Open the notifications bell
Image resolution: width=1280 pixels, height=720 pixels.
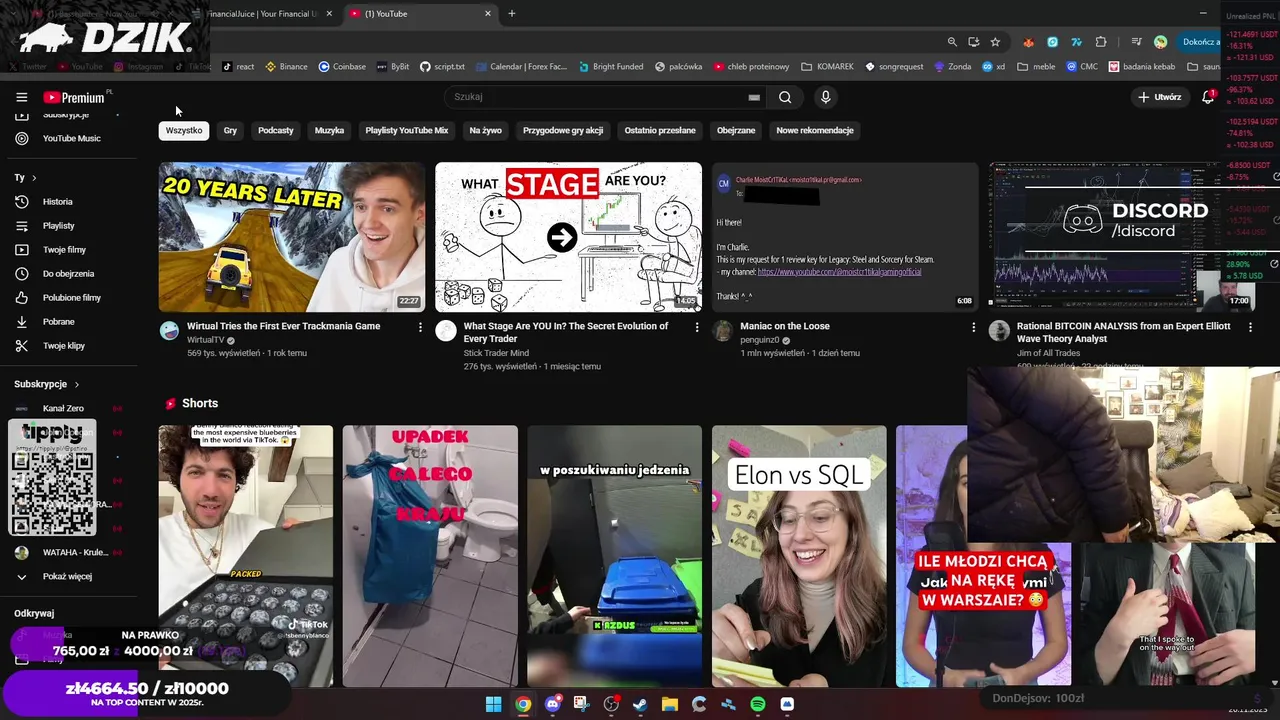click(1208, 97)
